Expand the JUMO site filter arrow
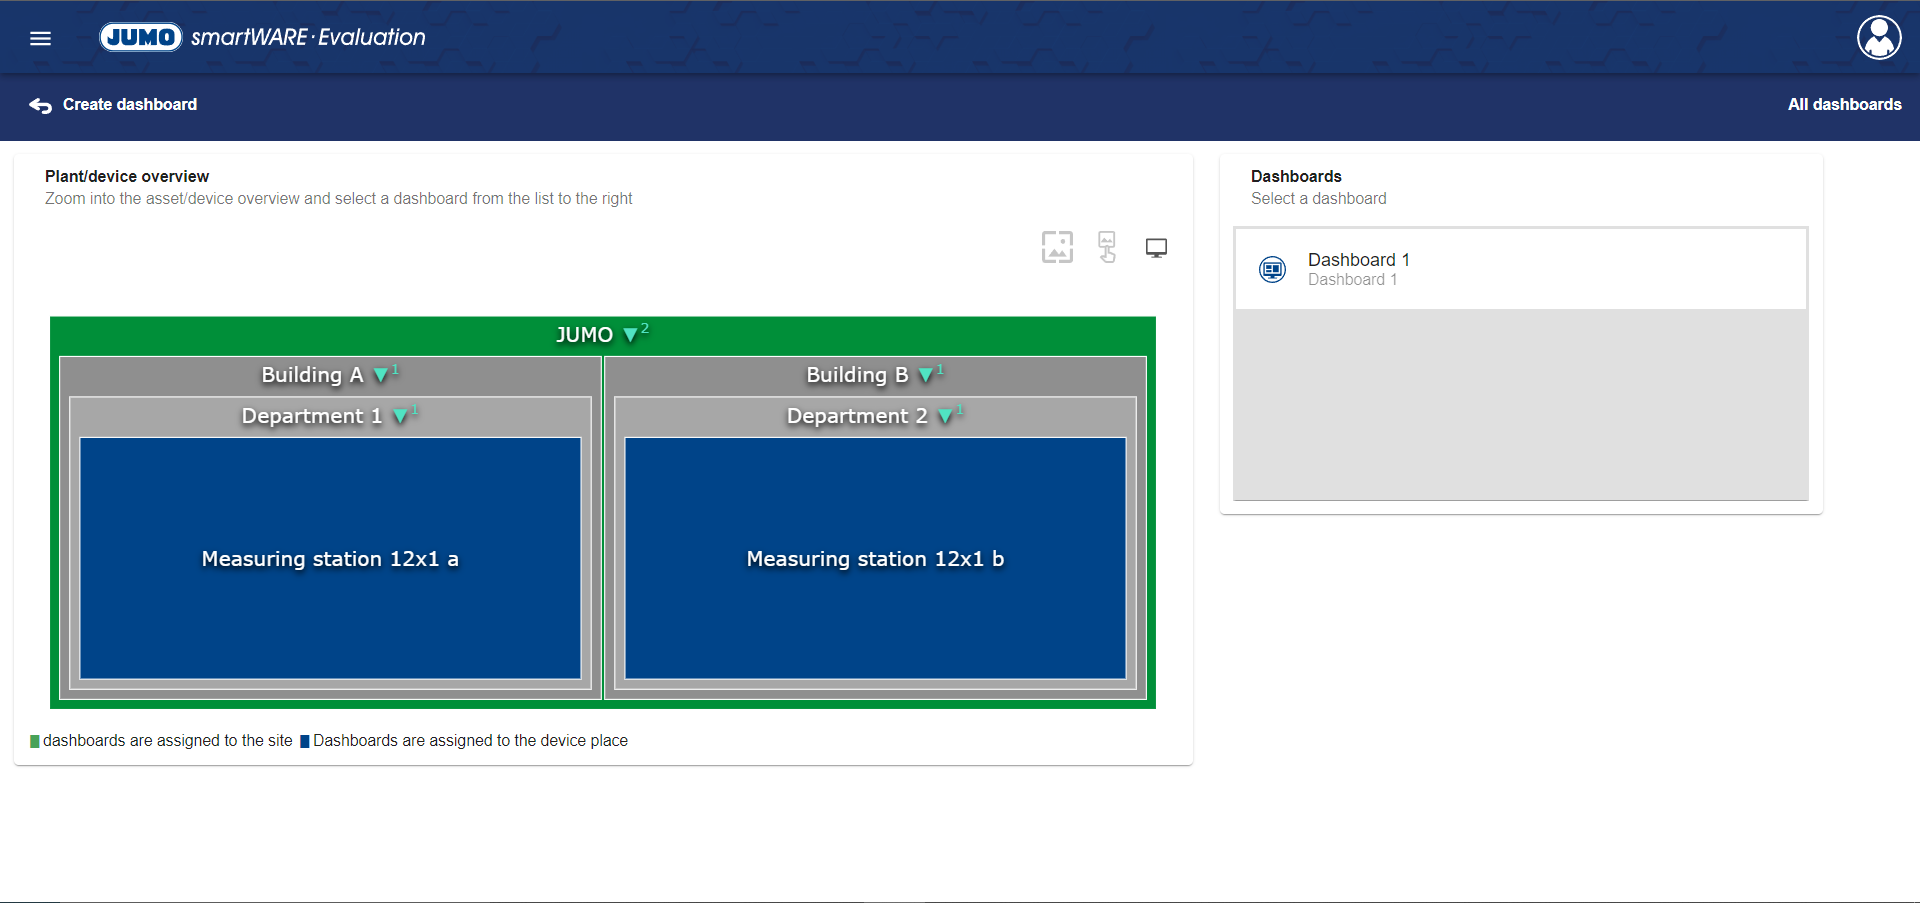The width and height of the screenshot is (1920, 903). coord(630,335)
